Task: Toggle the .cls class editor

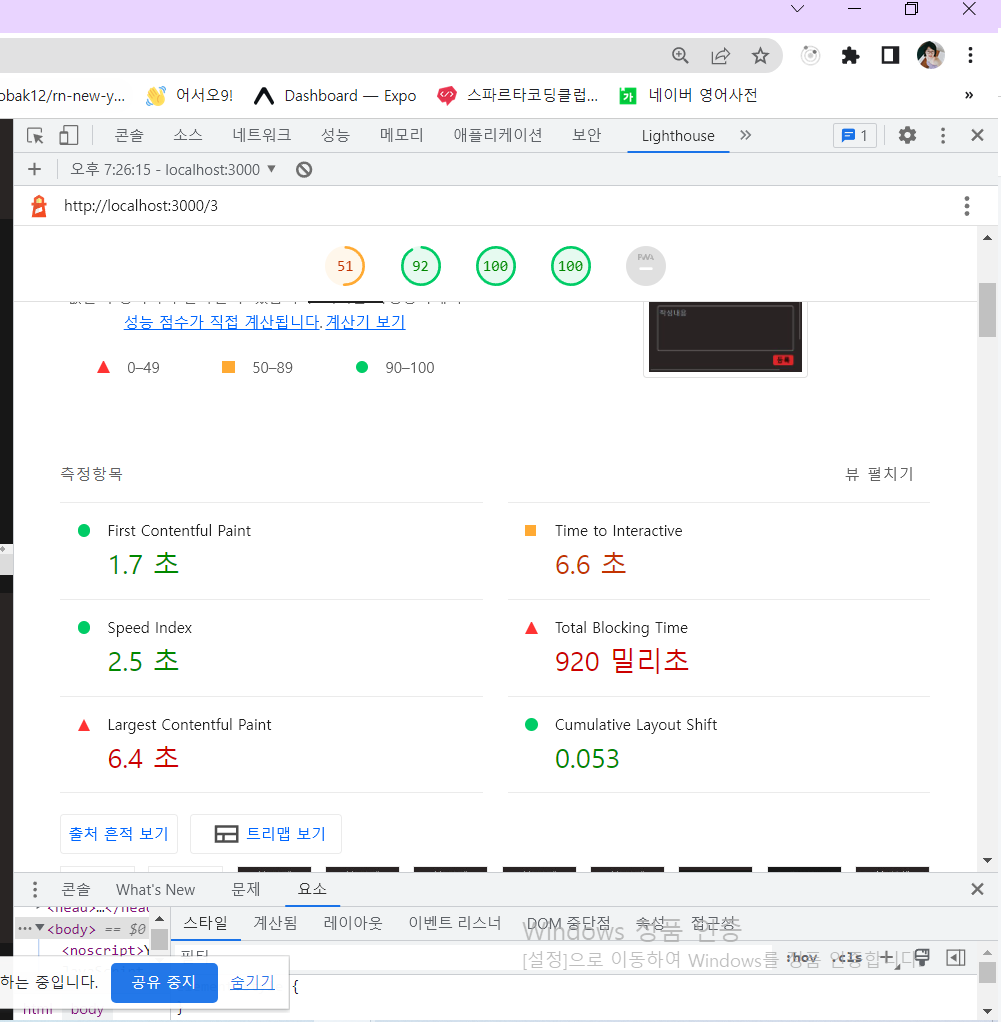Action: coord(847,957)
